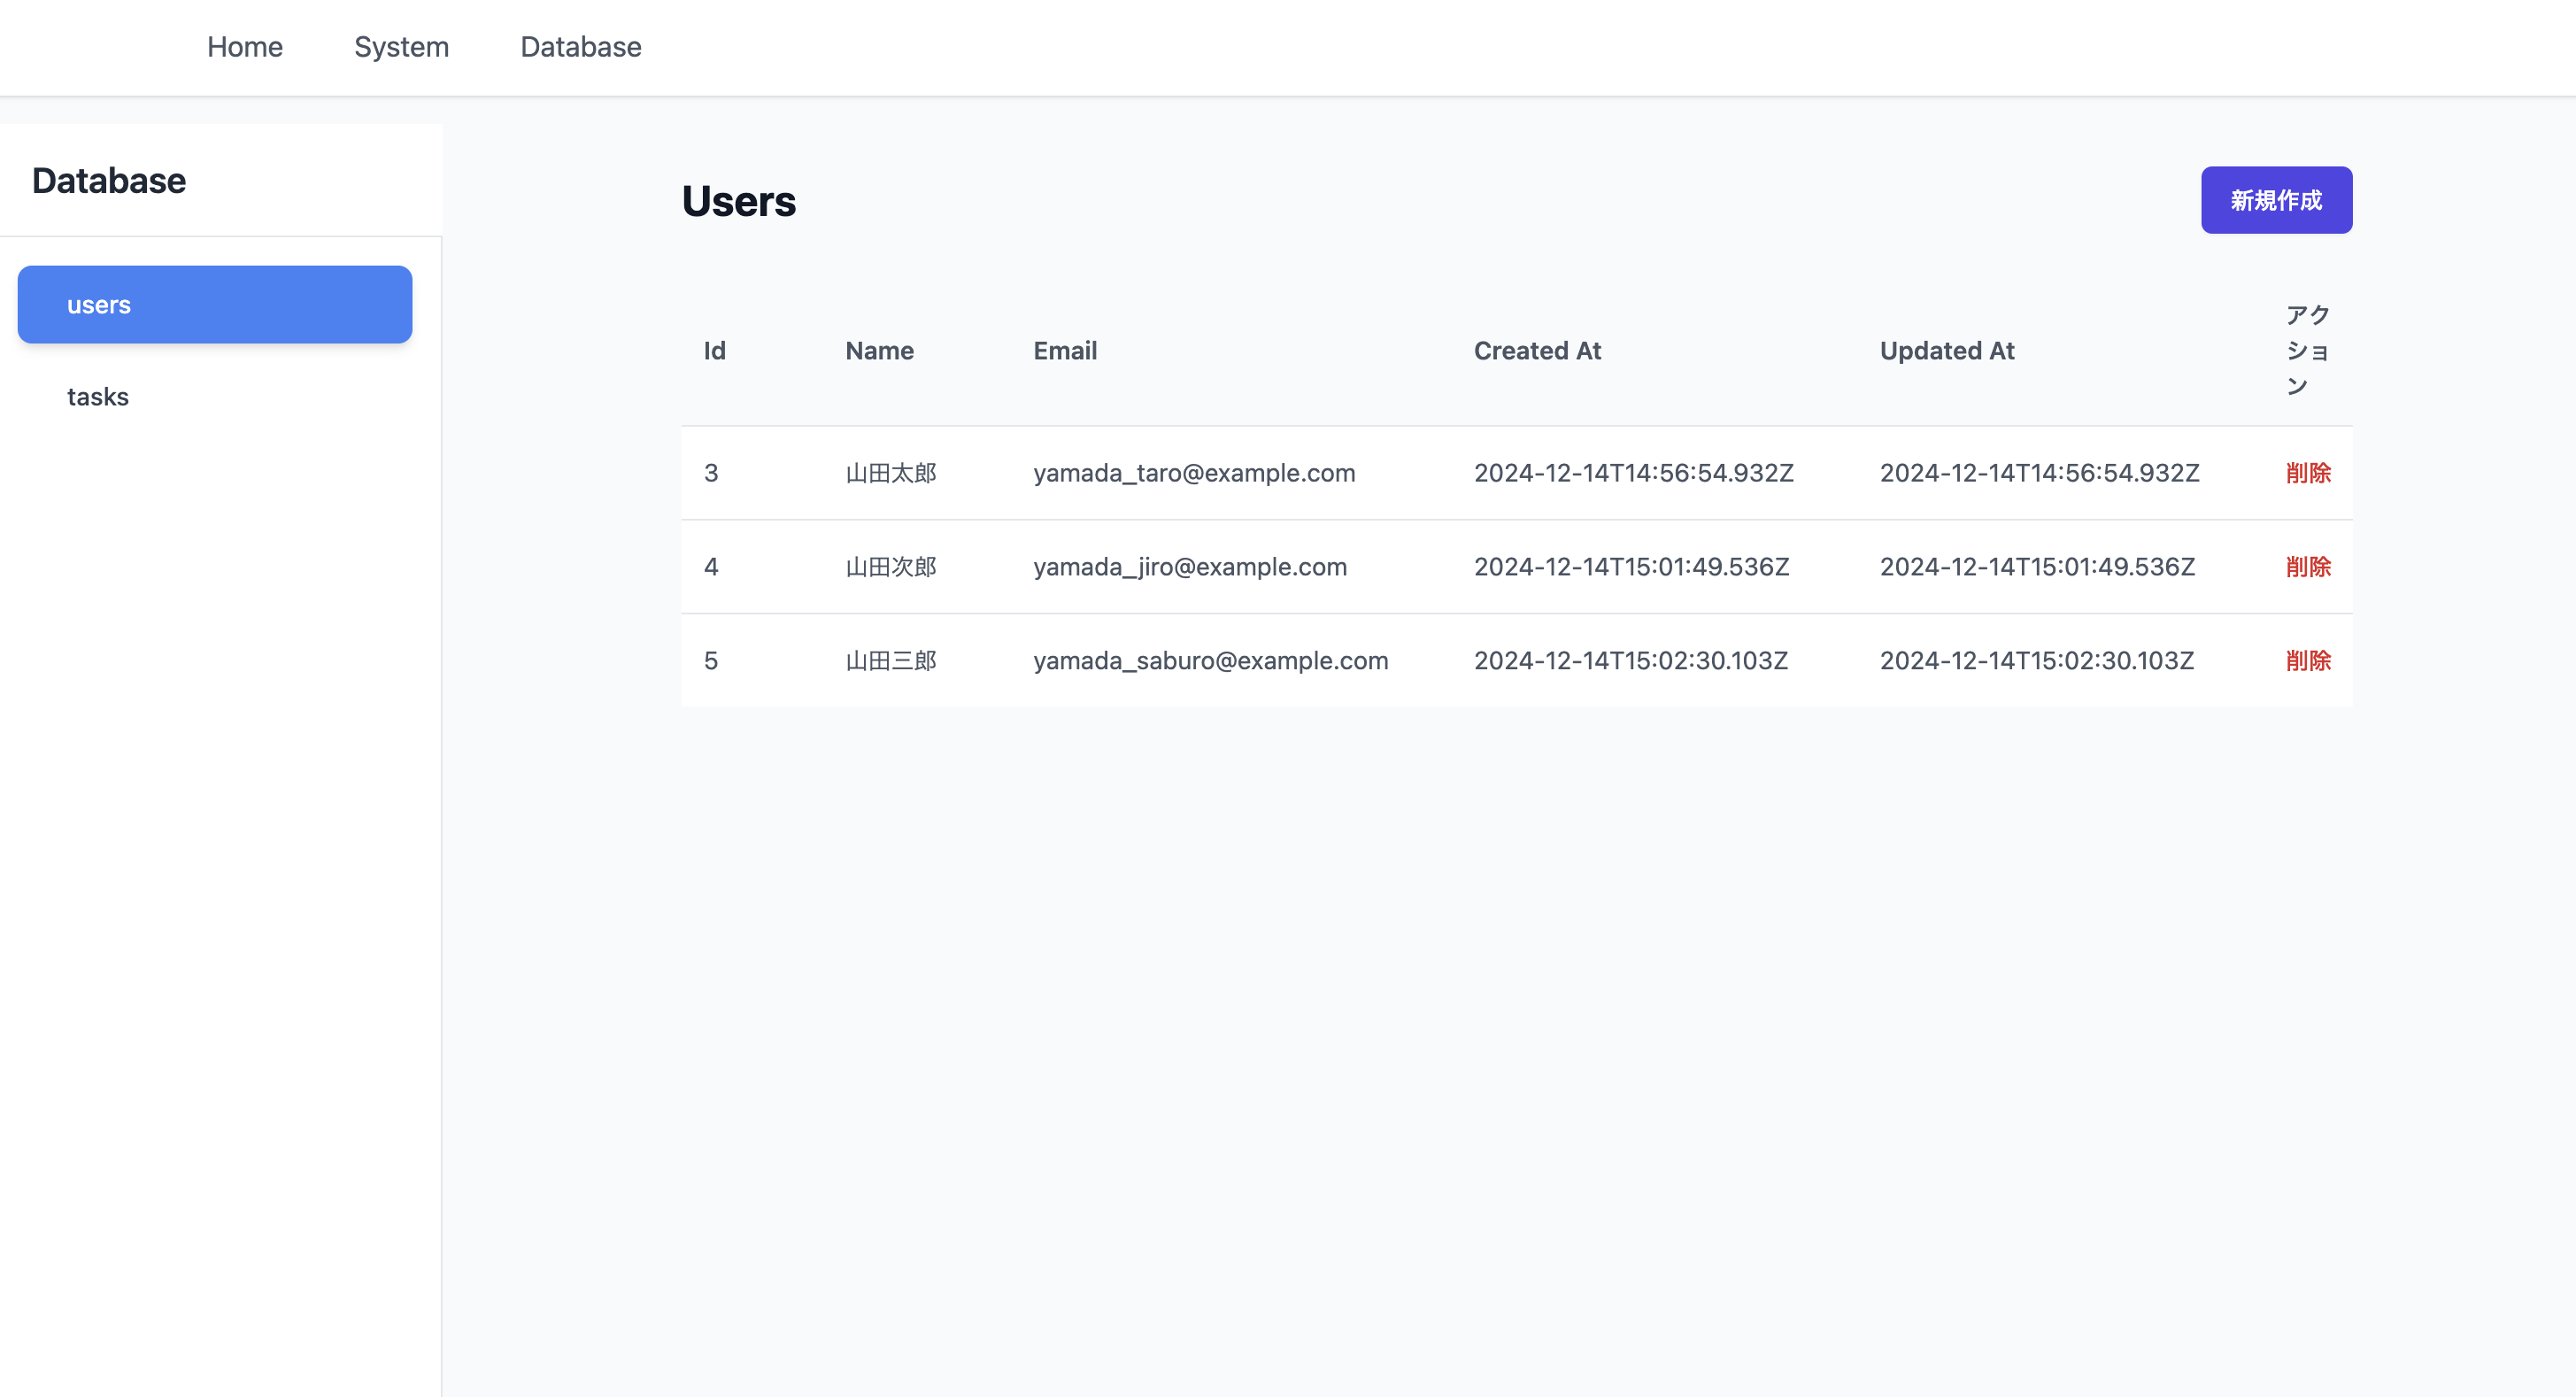Viewport: 2576px width, 1397px height.
Task: Click the Name column header
Action: (x=879, y=351)
